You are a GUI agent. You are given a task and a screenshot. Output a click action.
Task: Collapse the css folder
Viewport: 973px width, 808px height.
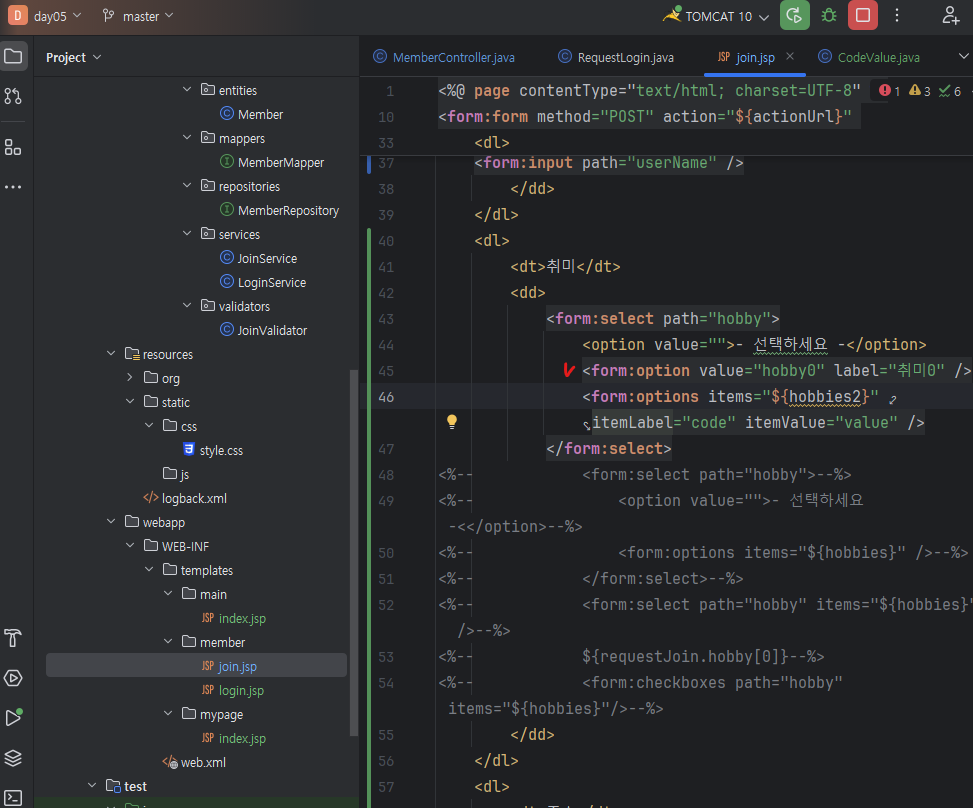(x=149, y=425)
